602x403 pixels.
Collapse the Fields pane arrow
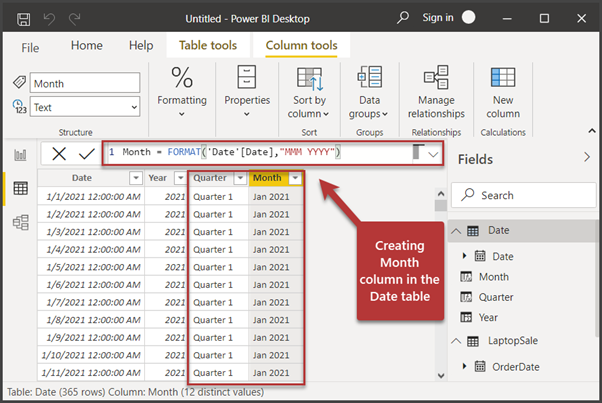(x=587, y=157)
